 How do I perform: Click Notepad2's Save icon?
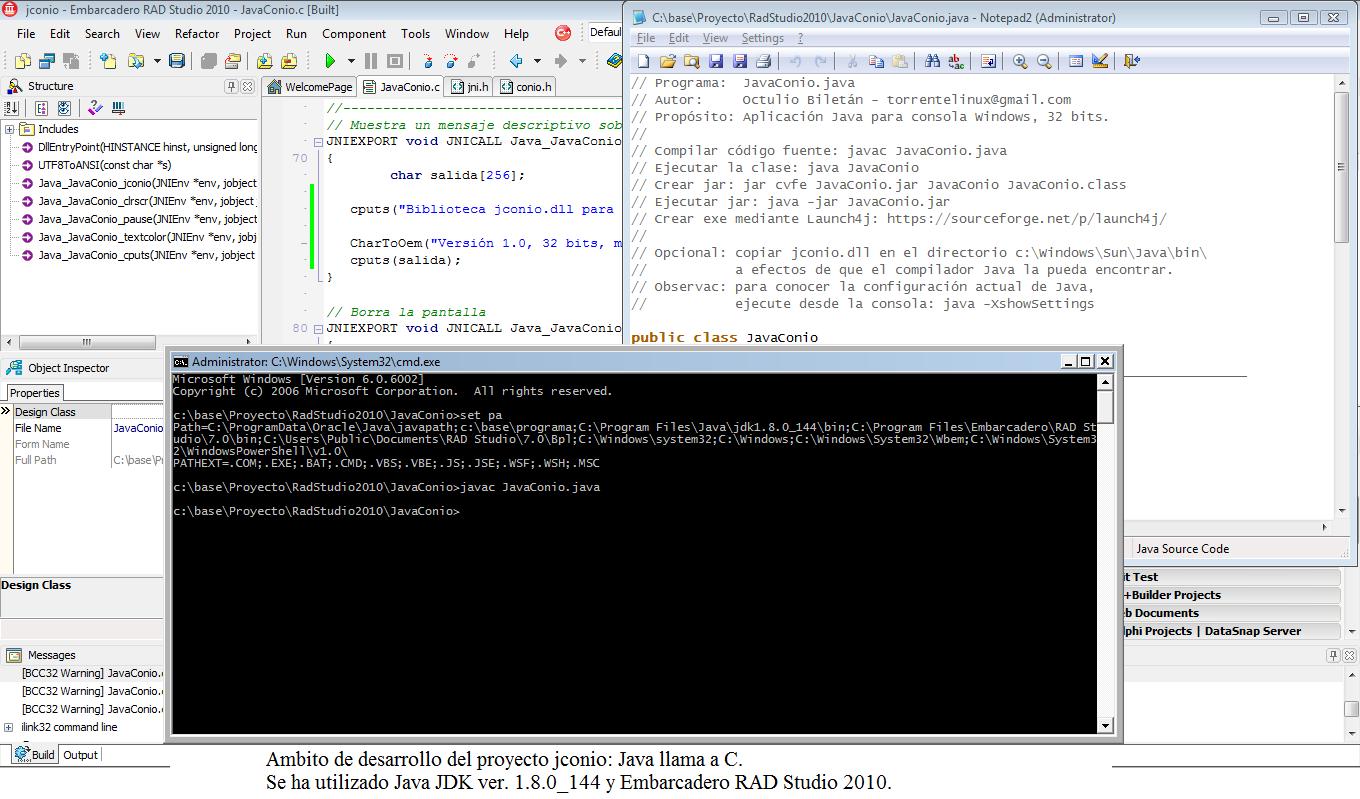[x=716, y=61]
